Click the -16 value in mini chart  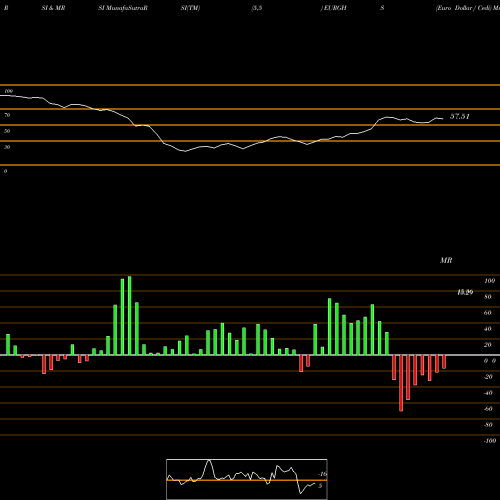coord(322,474)
